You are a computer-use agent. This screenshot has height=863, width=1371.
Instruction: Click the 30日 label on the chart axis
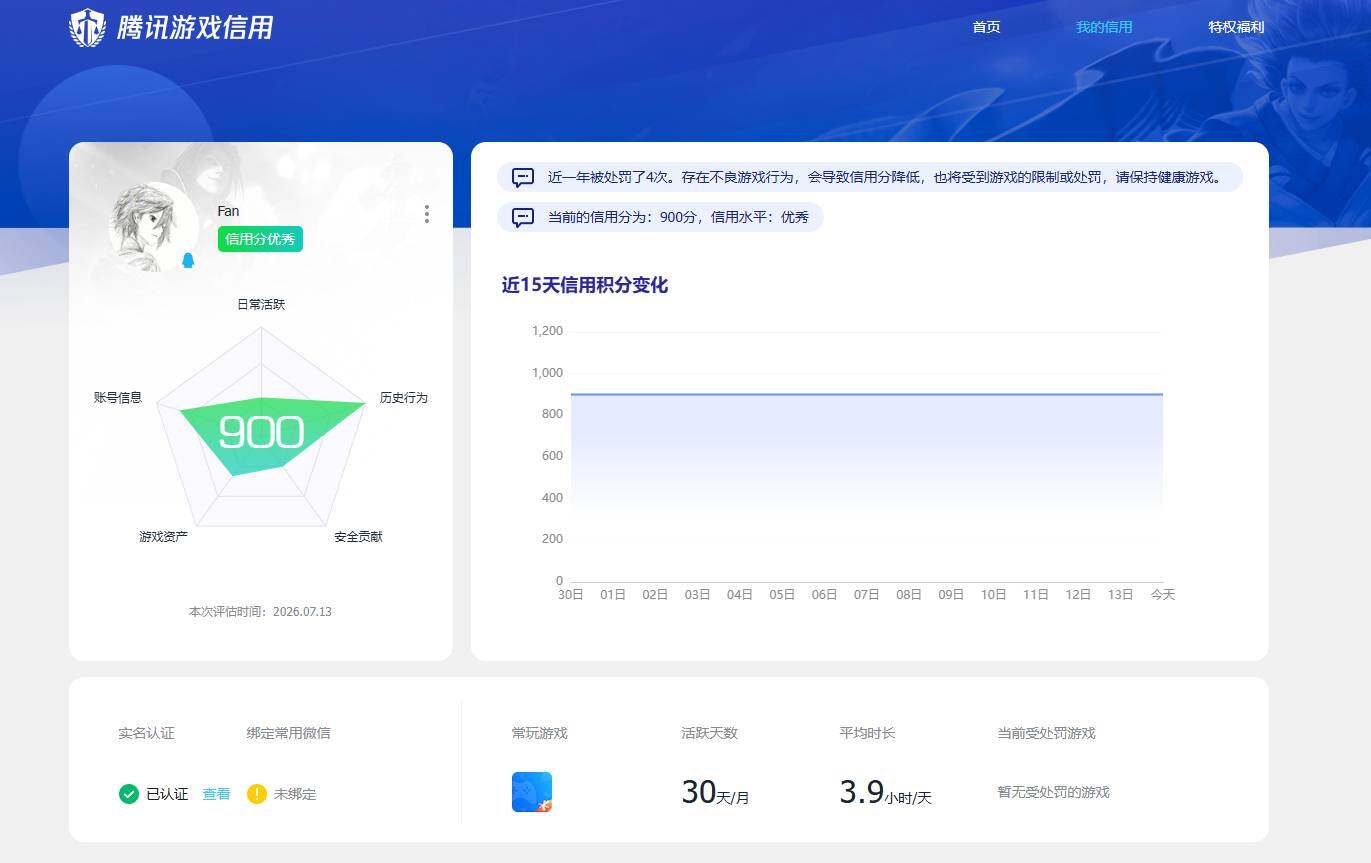[570, 594]
